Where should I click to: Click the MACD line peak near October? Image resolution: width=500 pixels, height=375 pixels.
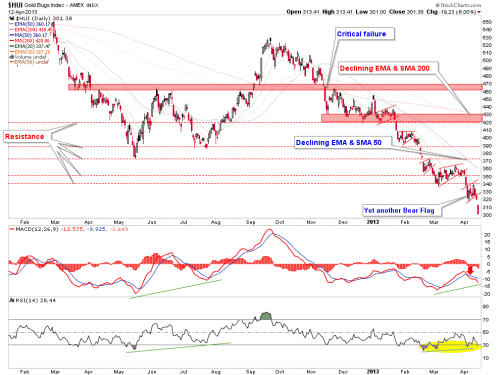tap(269, 230)
